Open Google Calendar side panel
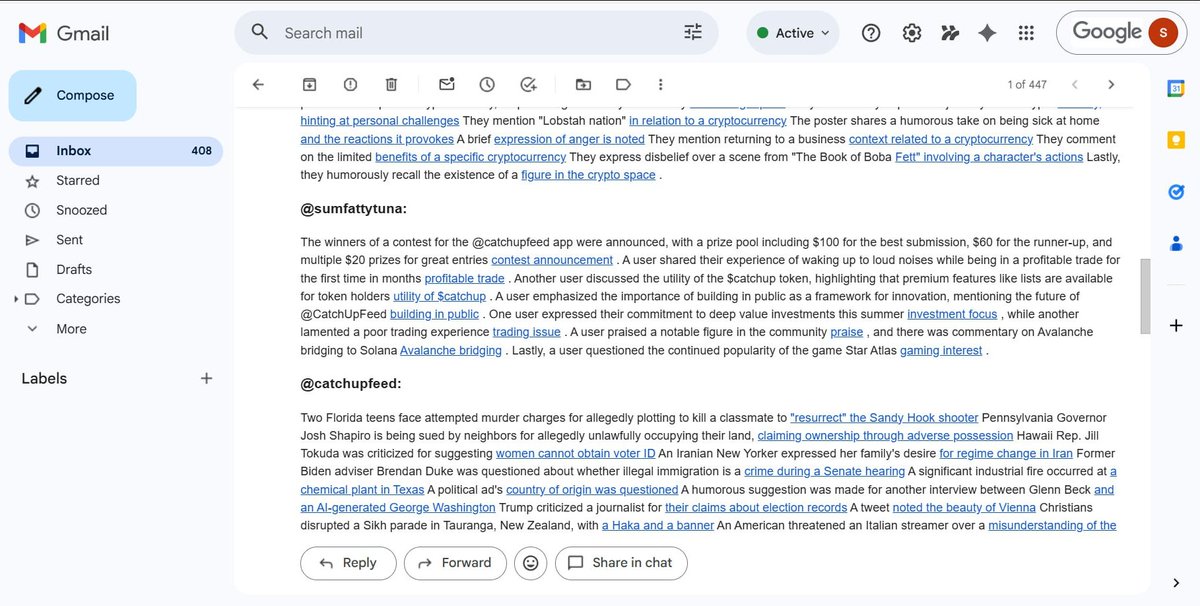1200x606 pixels. 1176,88
